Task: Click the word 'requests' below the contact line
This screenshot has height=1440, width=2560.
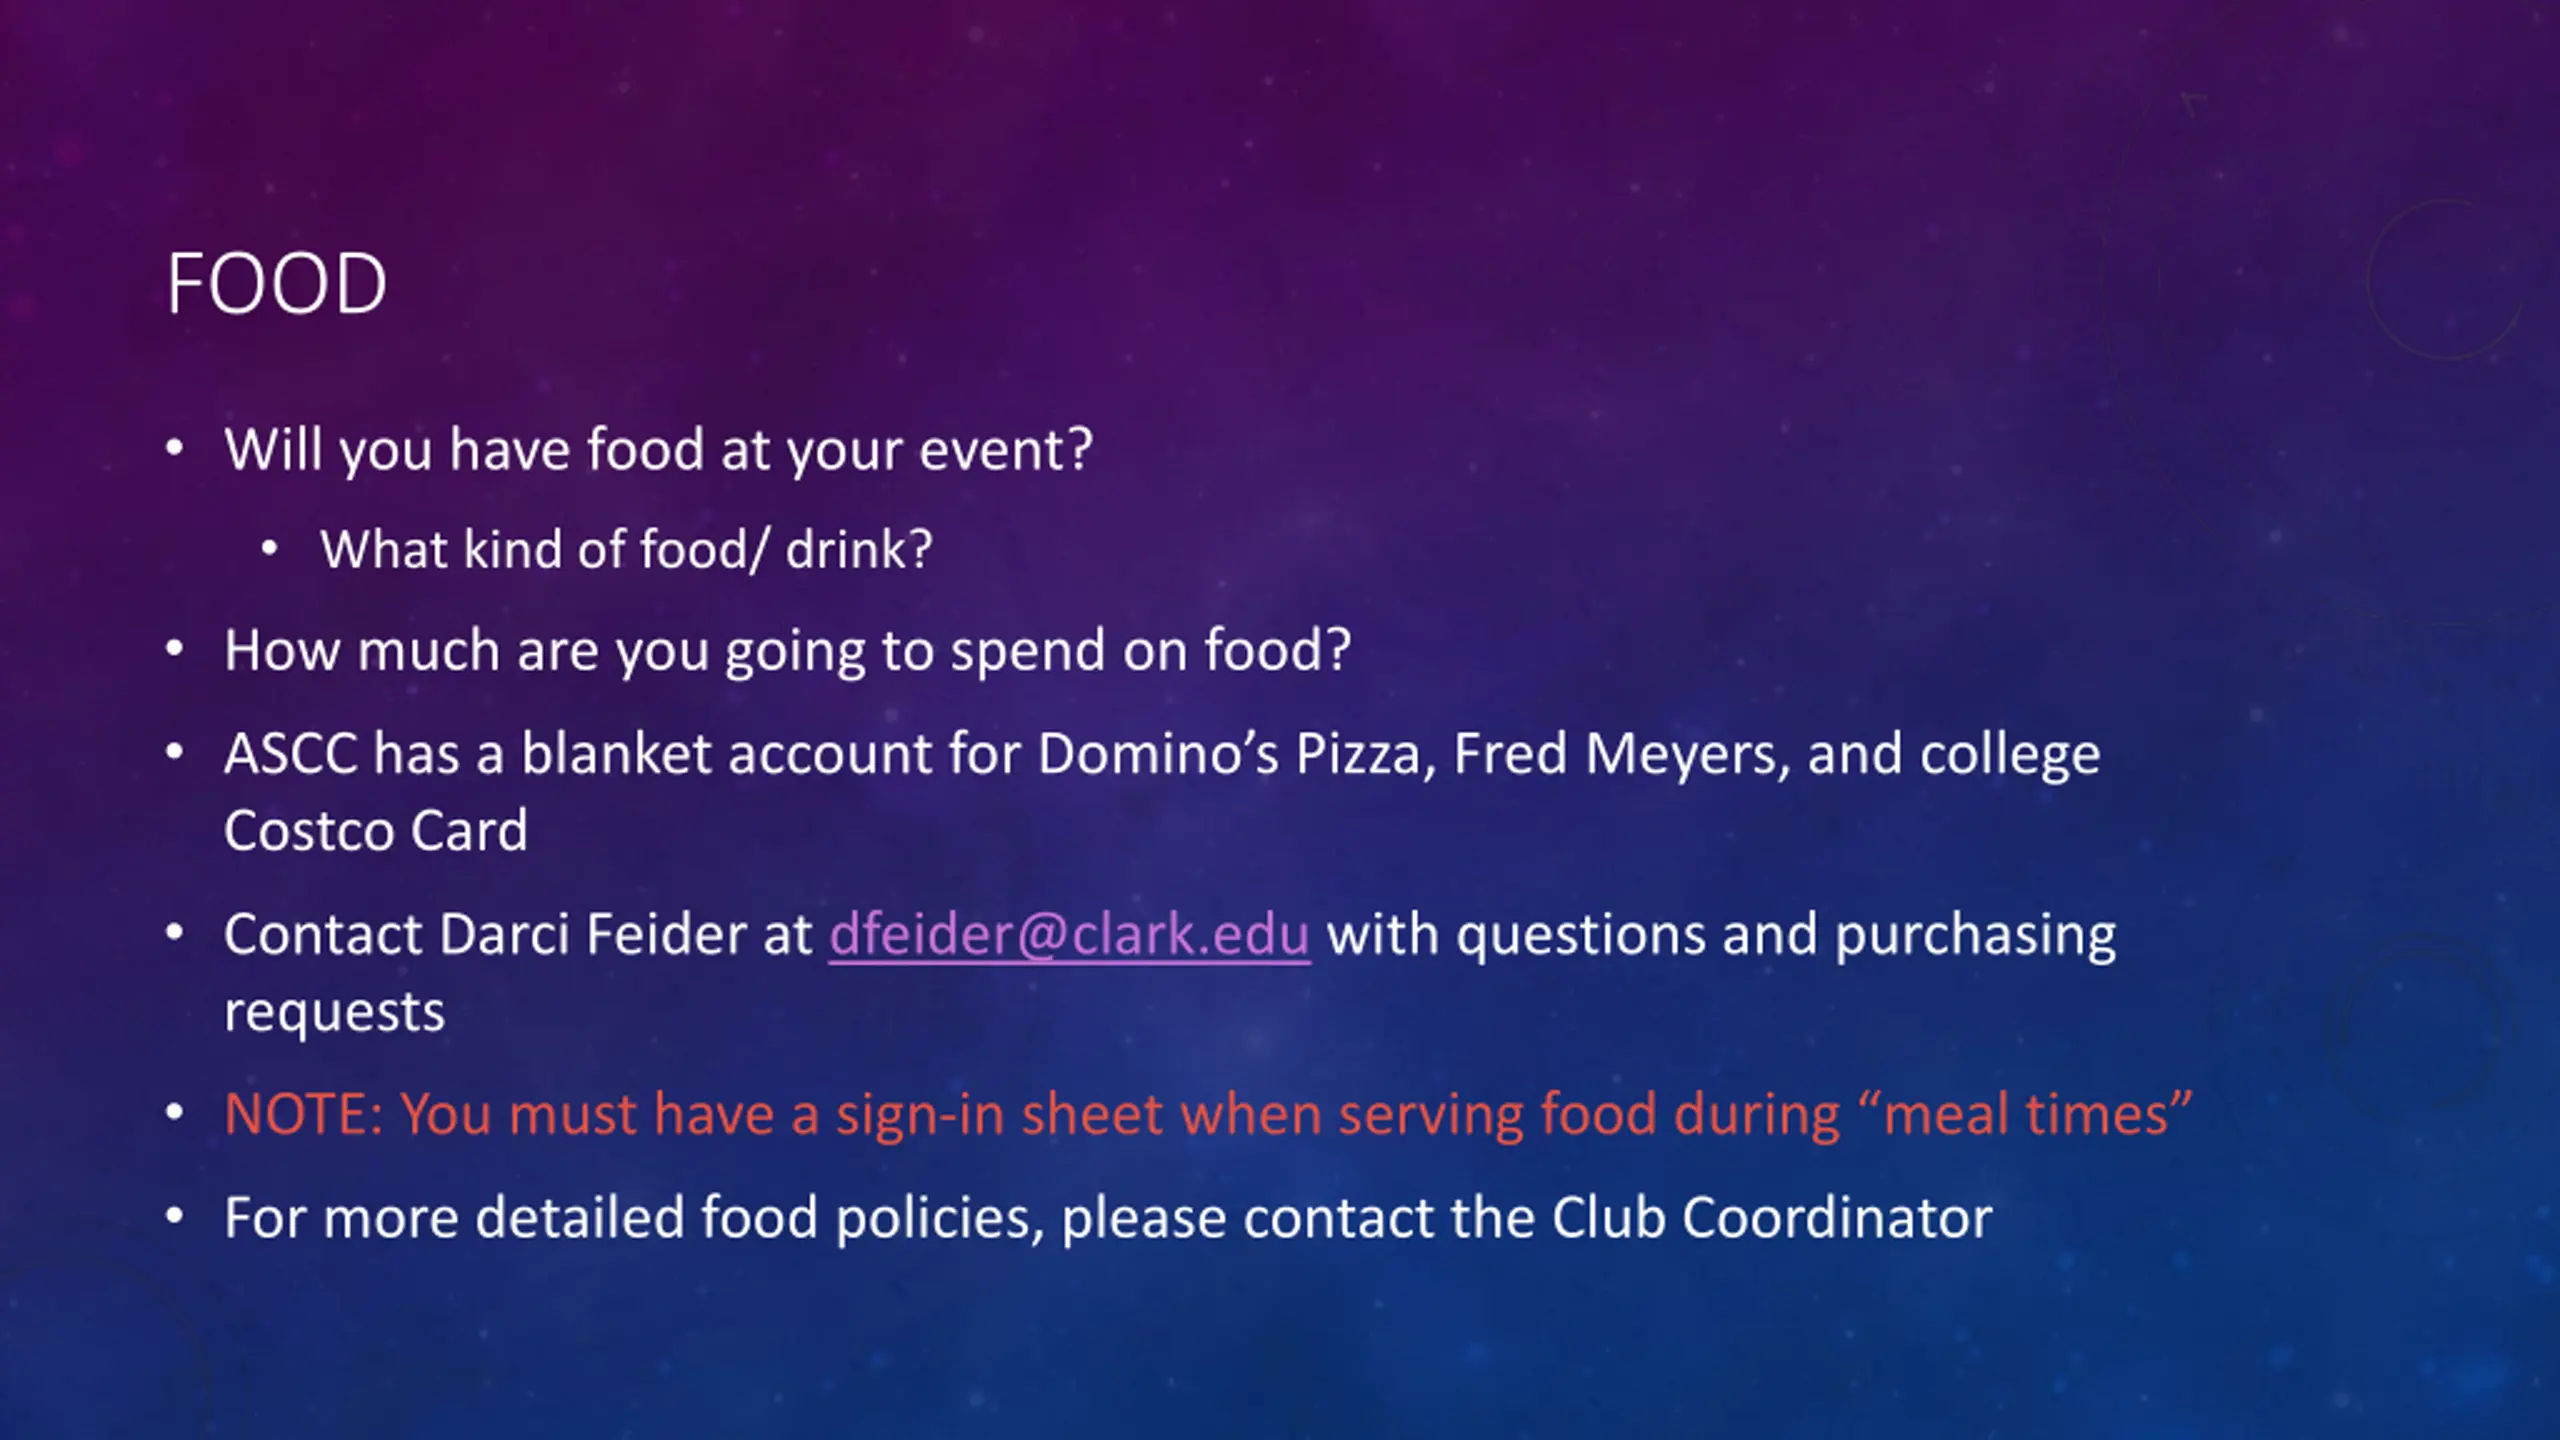Action: coord(334,1013)
